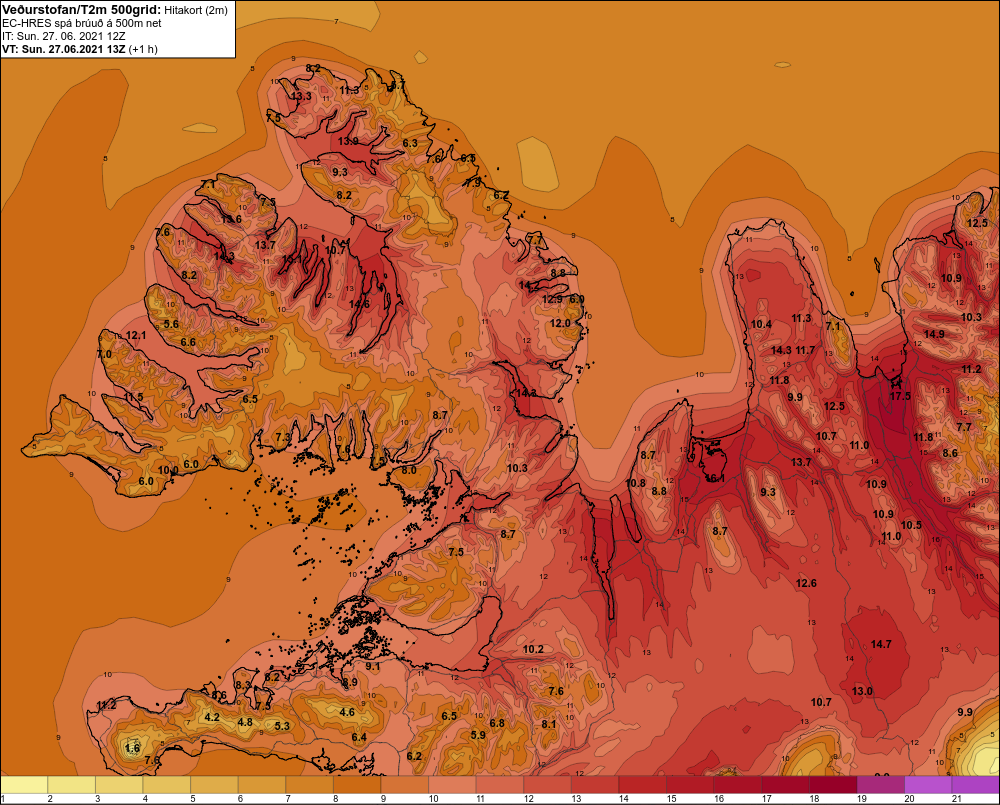Click the 17.5 temperature reading
This screenshot has width=1000, height=805.
click(900, 396)
